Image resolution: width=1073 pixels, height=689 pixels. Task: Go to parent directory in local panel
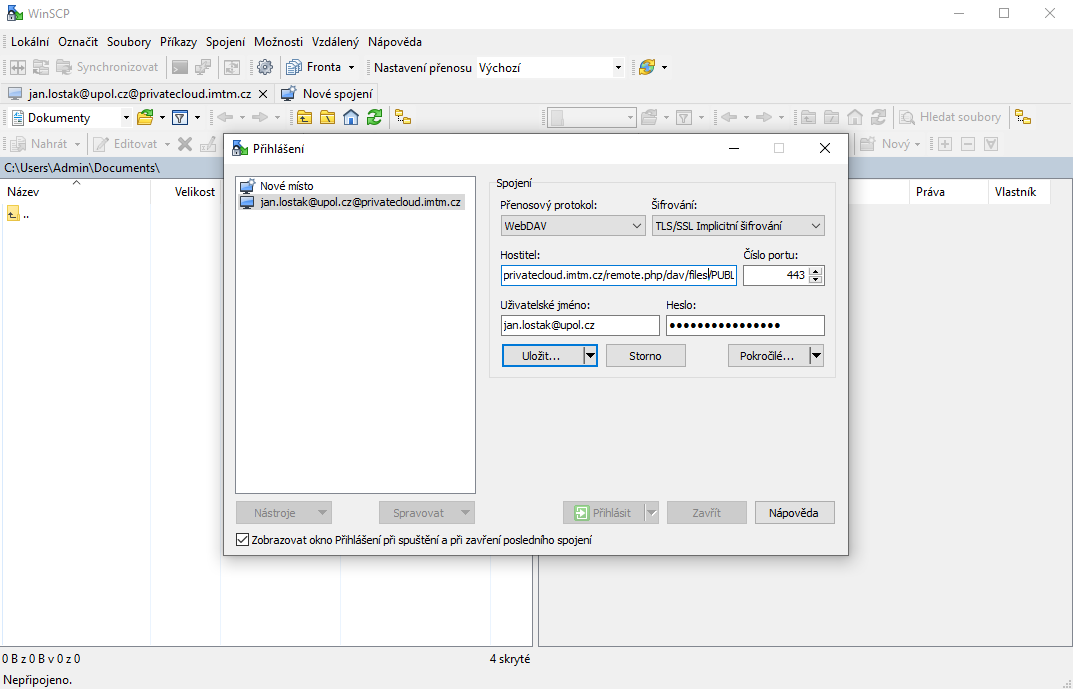[305, 118]
